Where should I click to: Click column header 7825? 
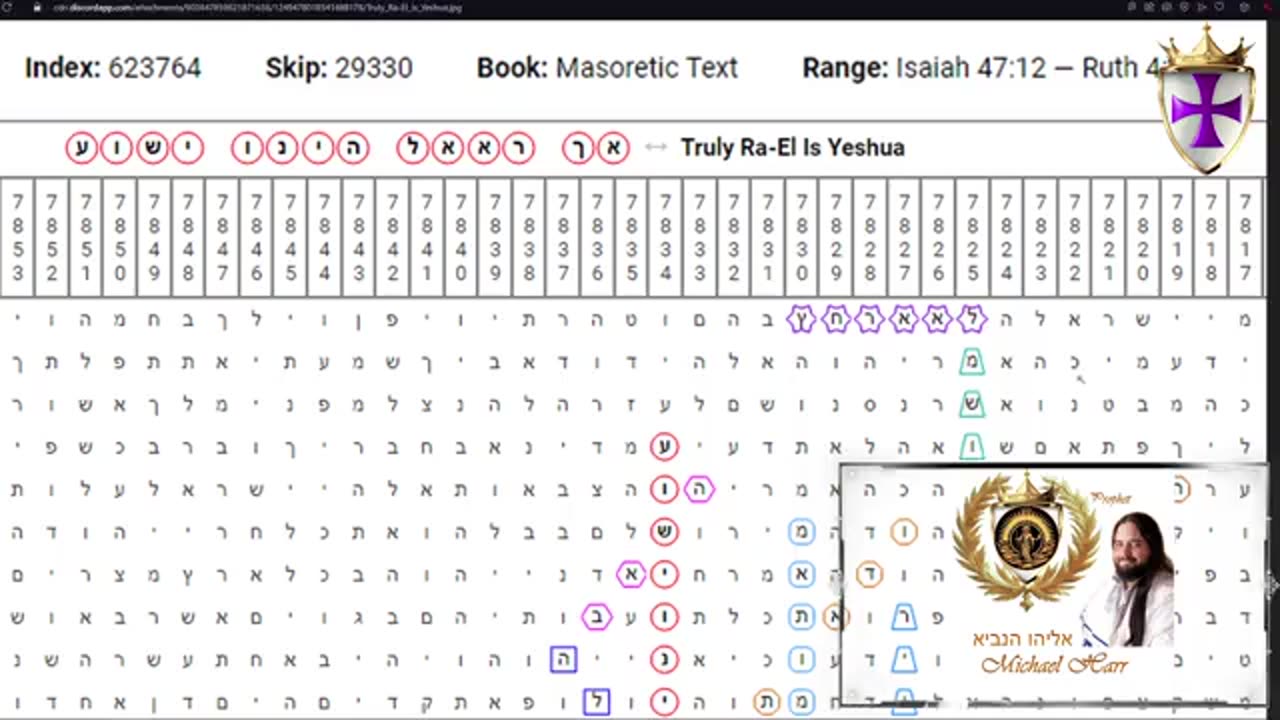click(x=972, y=238)
